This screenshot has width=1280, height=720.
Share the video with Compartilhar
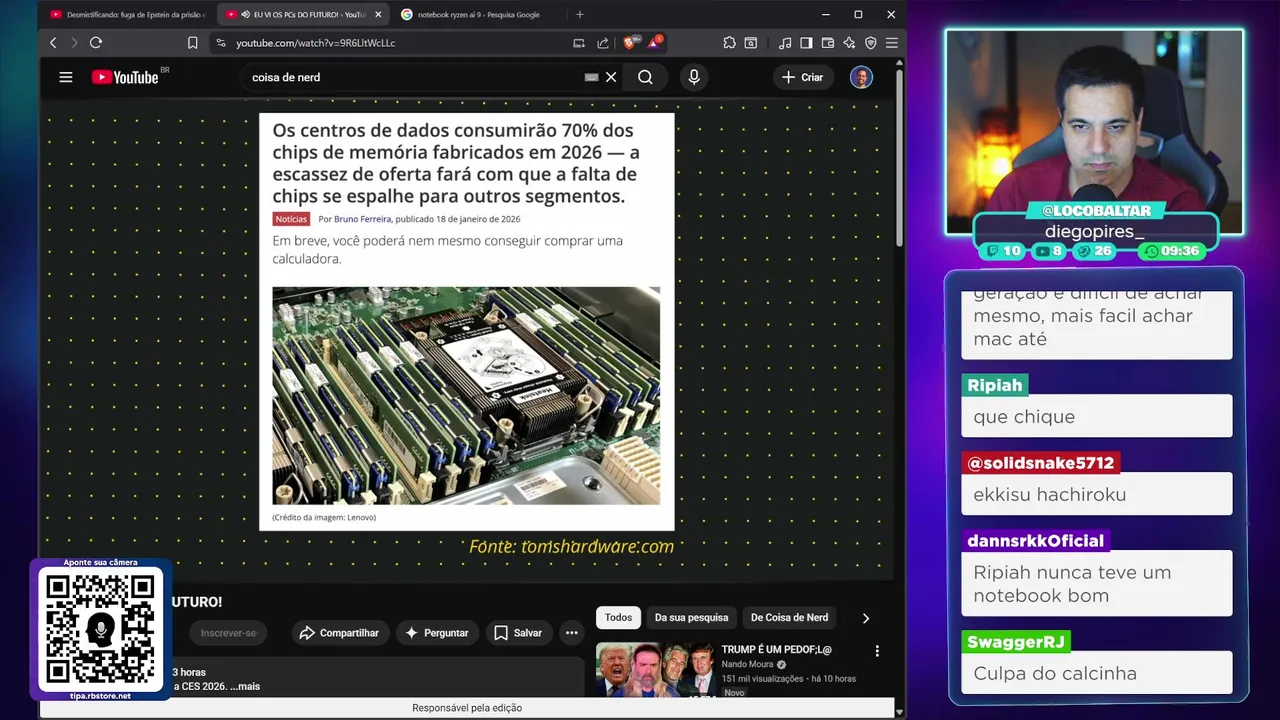coord(338,633)
